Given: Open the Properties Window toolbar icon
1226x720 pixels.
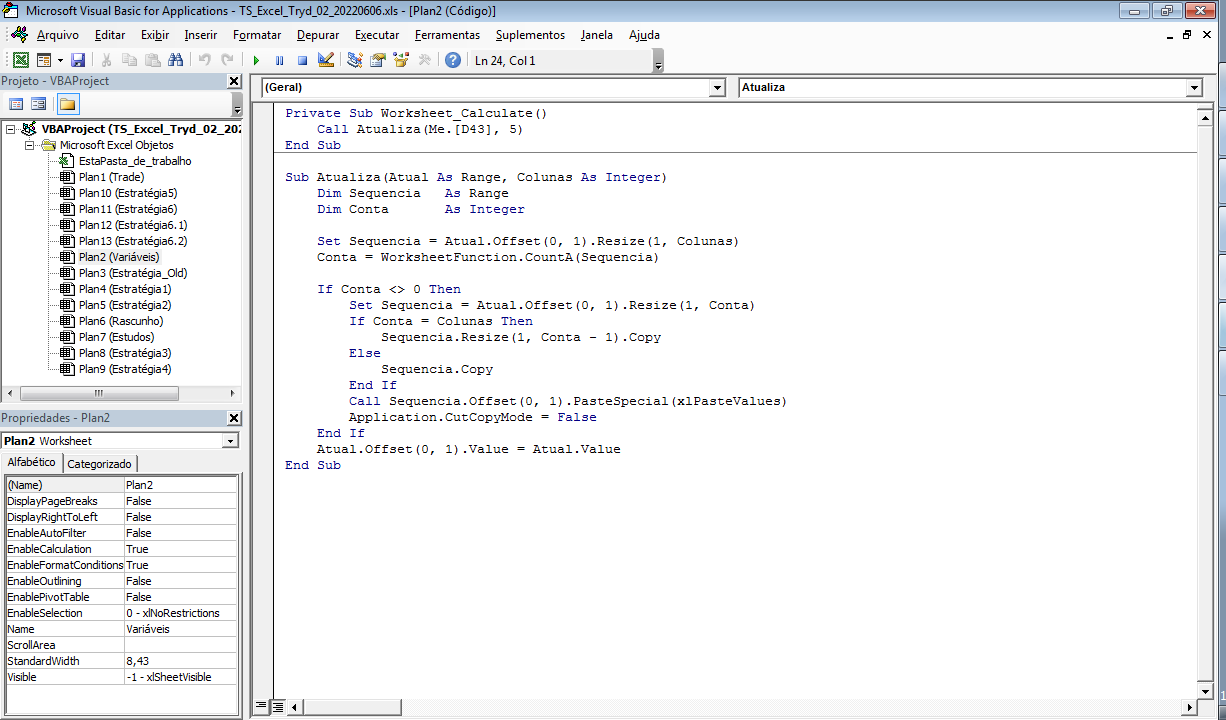Looking at the screenshot, I should tap(378, 60).
